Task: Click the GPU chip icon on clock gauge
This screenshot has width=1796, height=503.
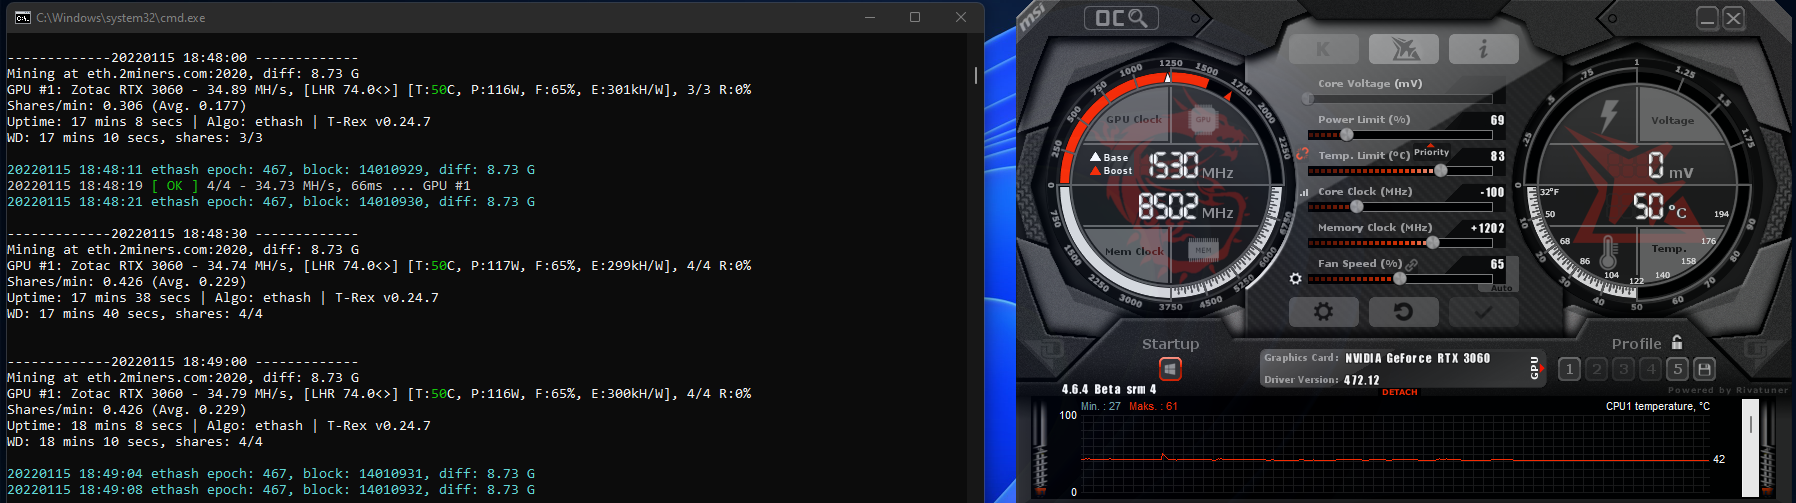Action: pos(1203,120)
